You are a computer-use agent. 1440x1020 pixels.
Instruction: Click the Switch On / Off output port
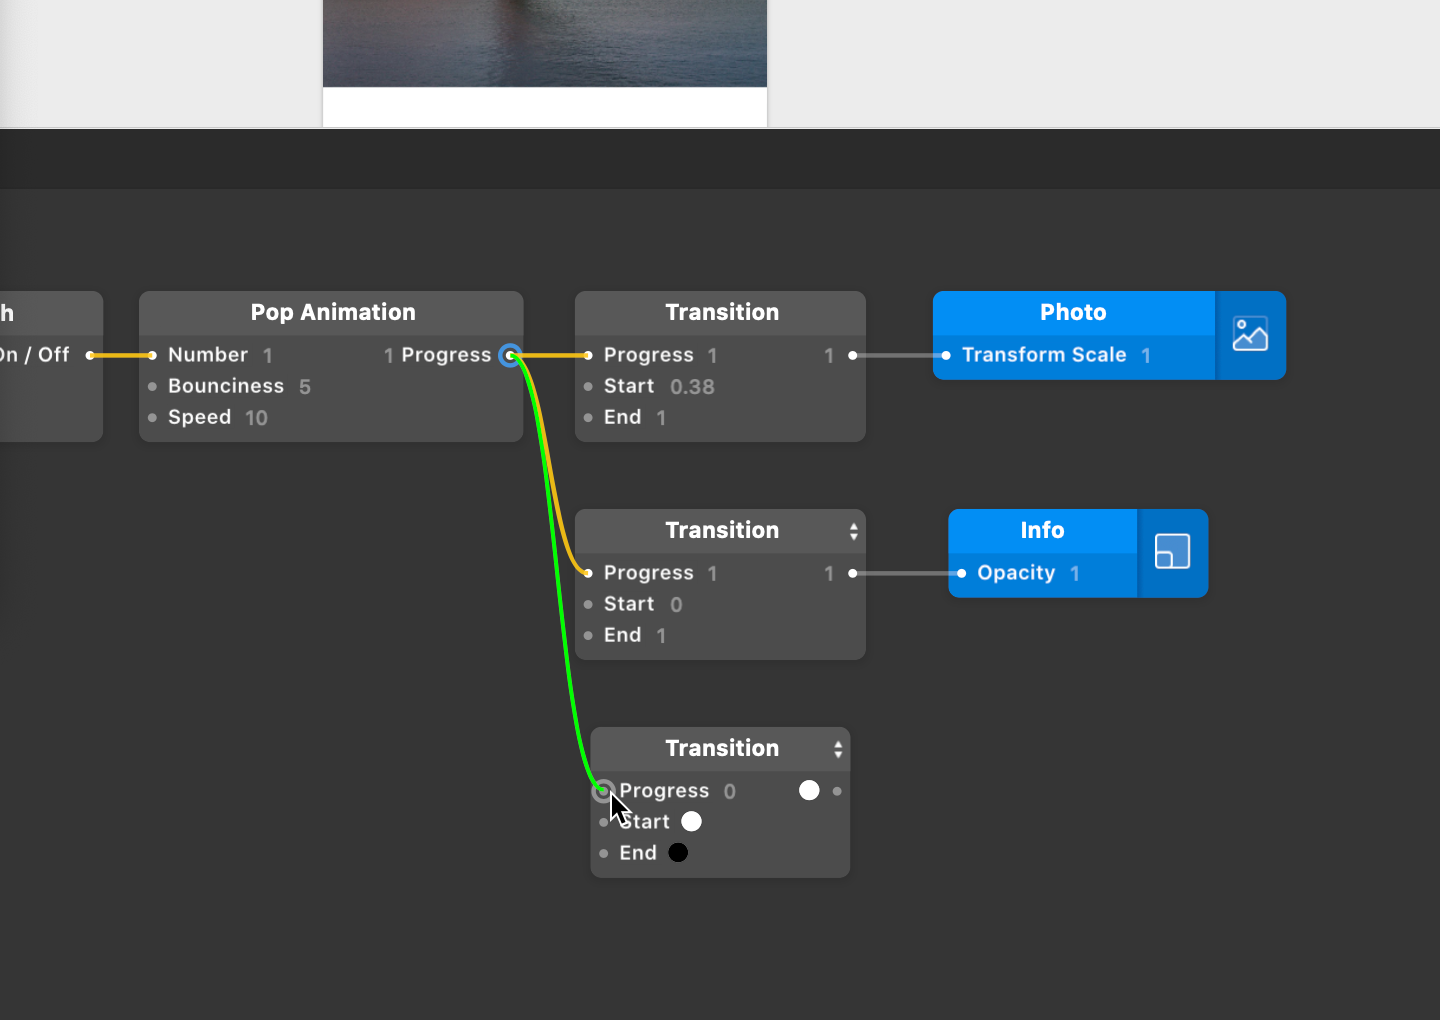click(90, 355)
